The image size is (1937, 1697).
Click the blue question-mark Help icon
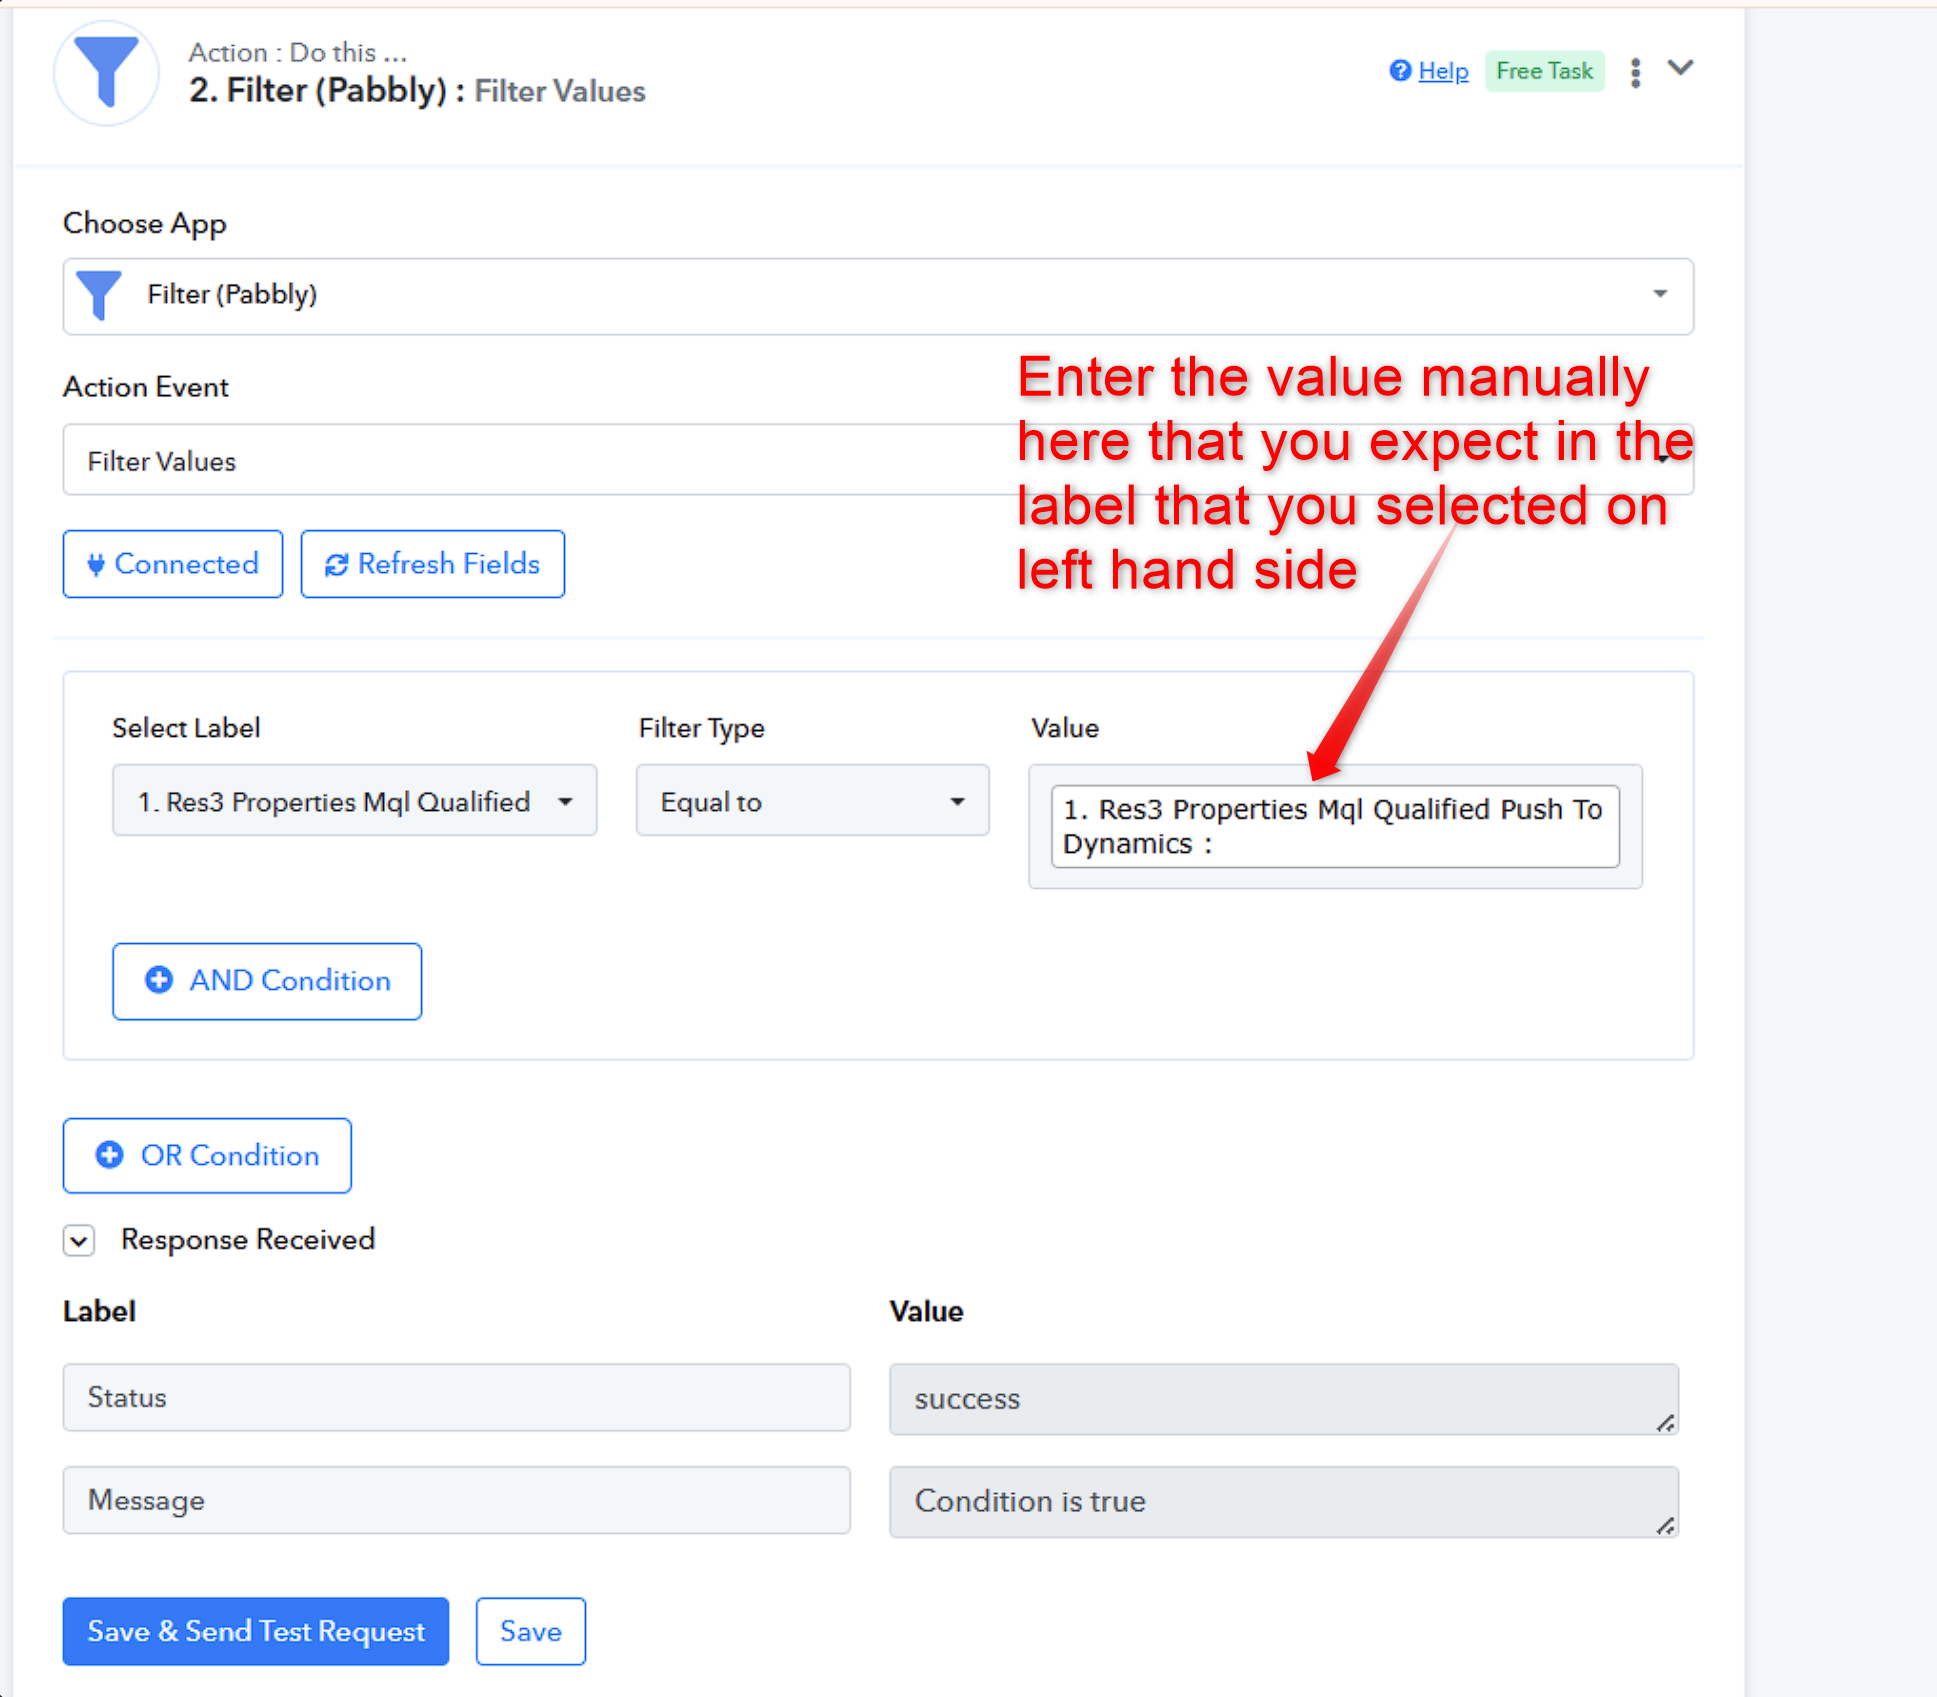tap(1400, 70)
